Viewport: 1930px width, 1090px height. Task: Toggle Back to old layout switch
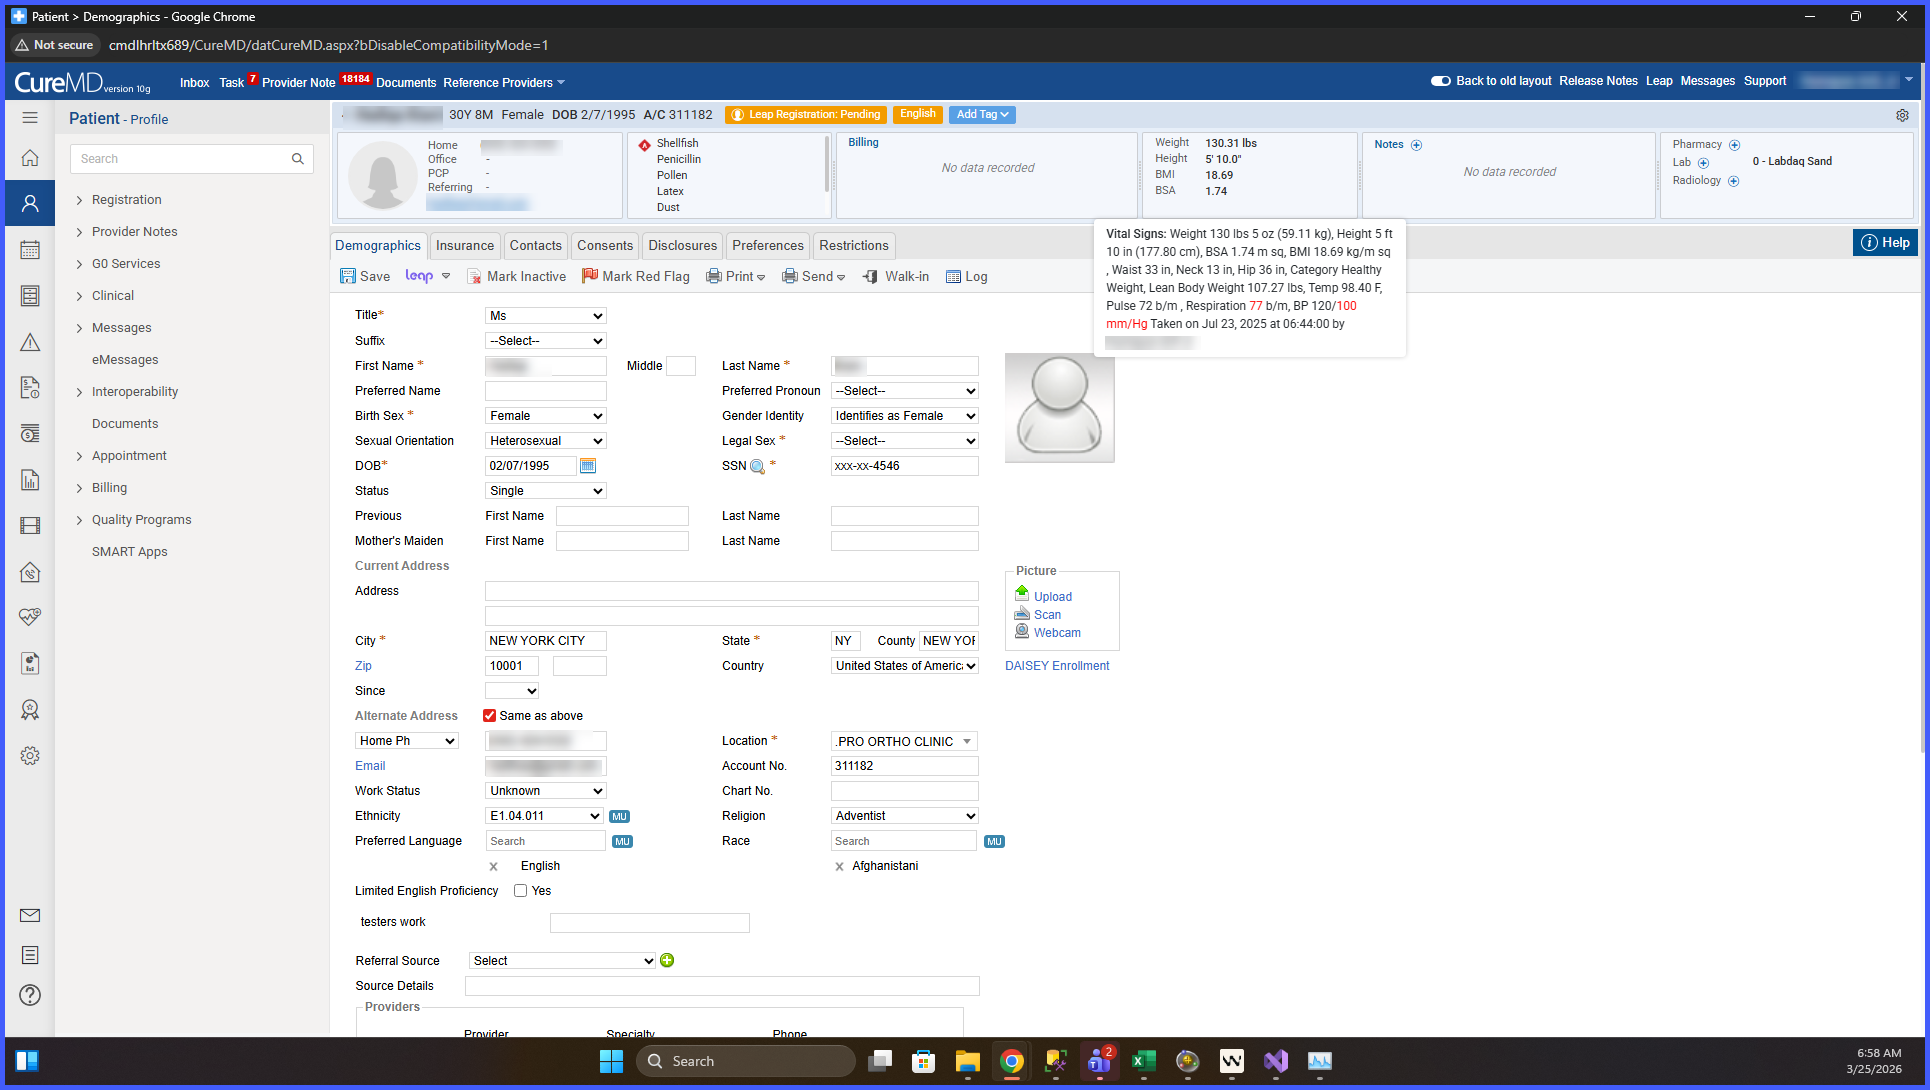(1441, 81)
